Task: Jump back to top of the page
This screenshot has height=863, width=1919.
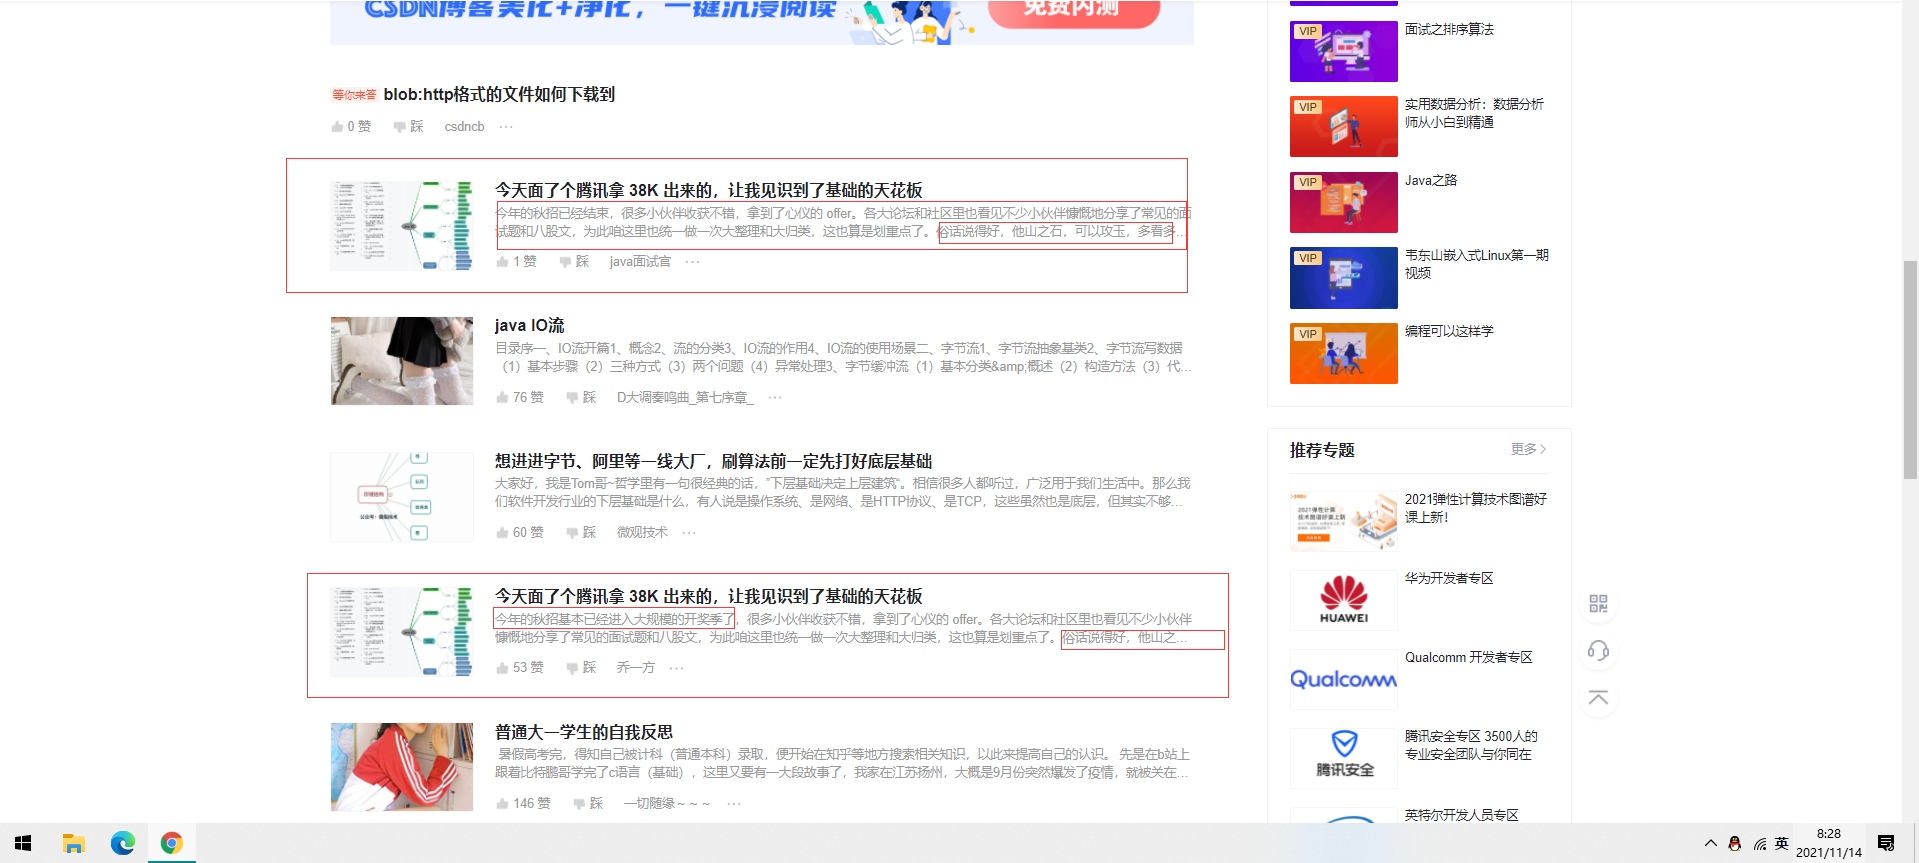Action: pyautogui.click(x=1598, y=698)
